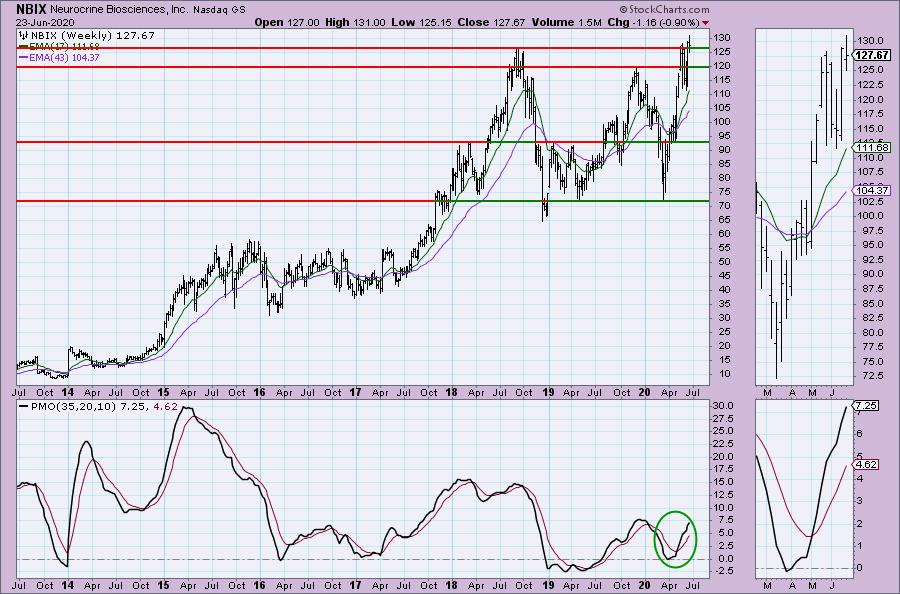Click the EMA(17) legend entry
Screen dimensions: 900x594
59,46
